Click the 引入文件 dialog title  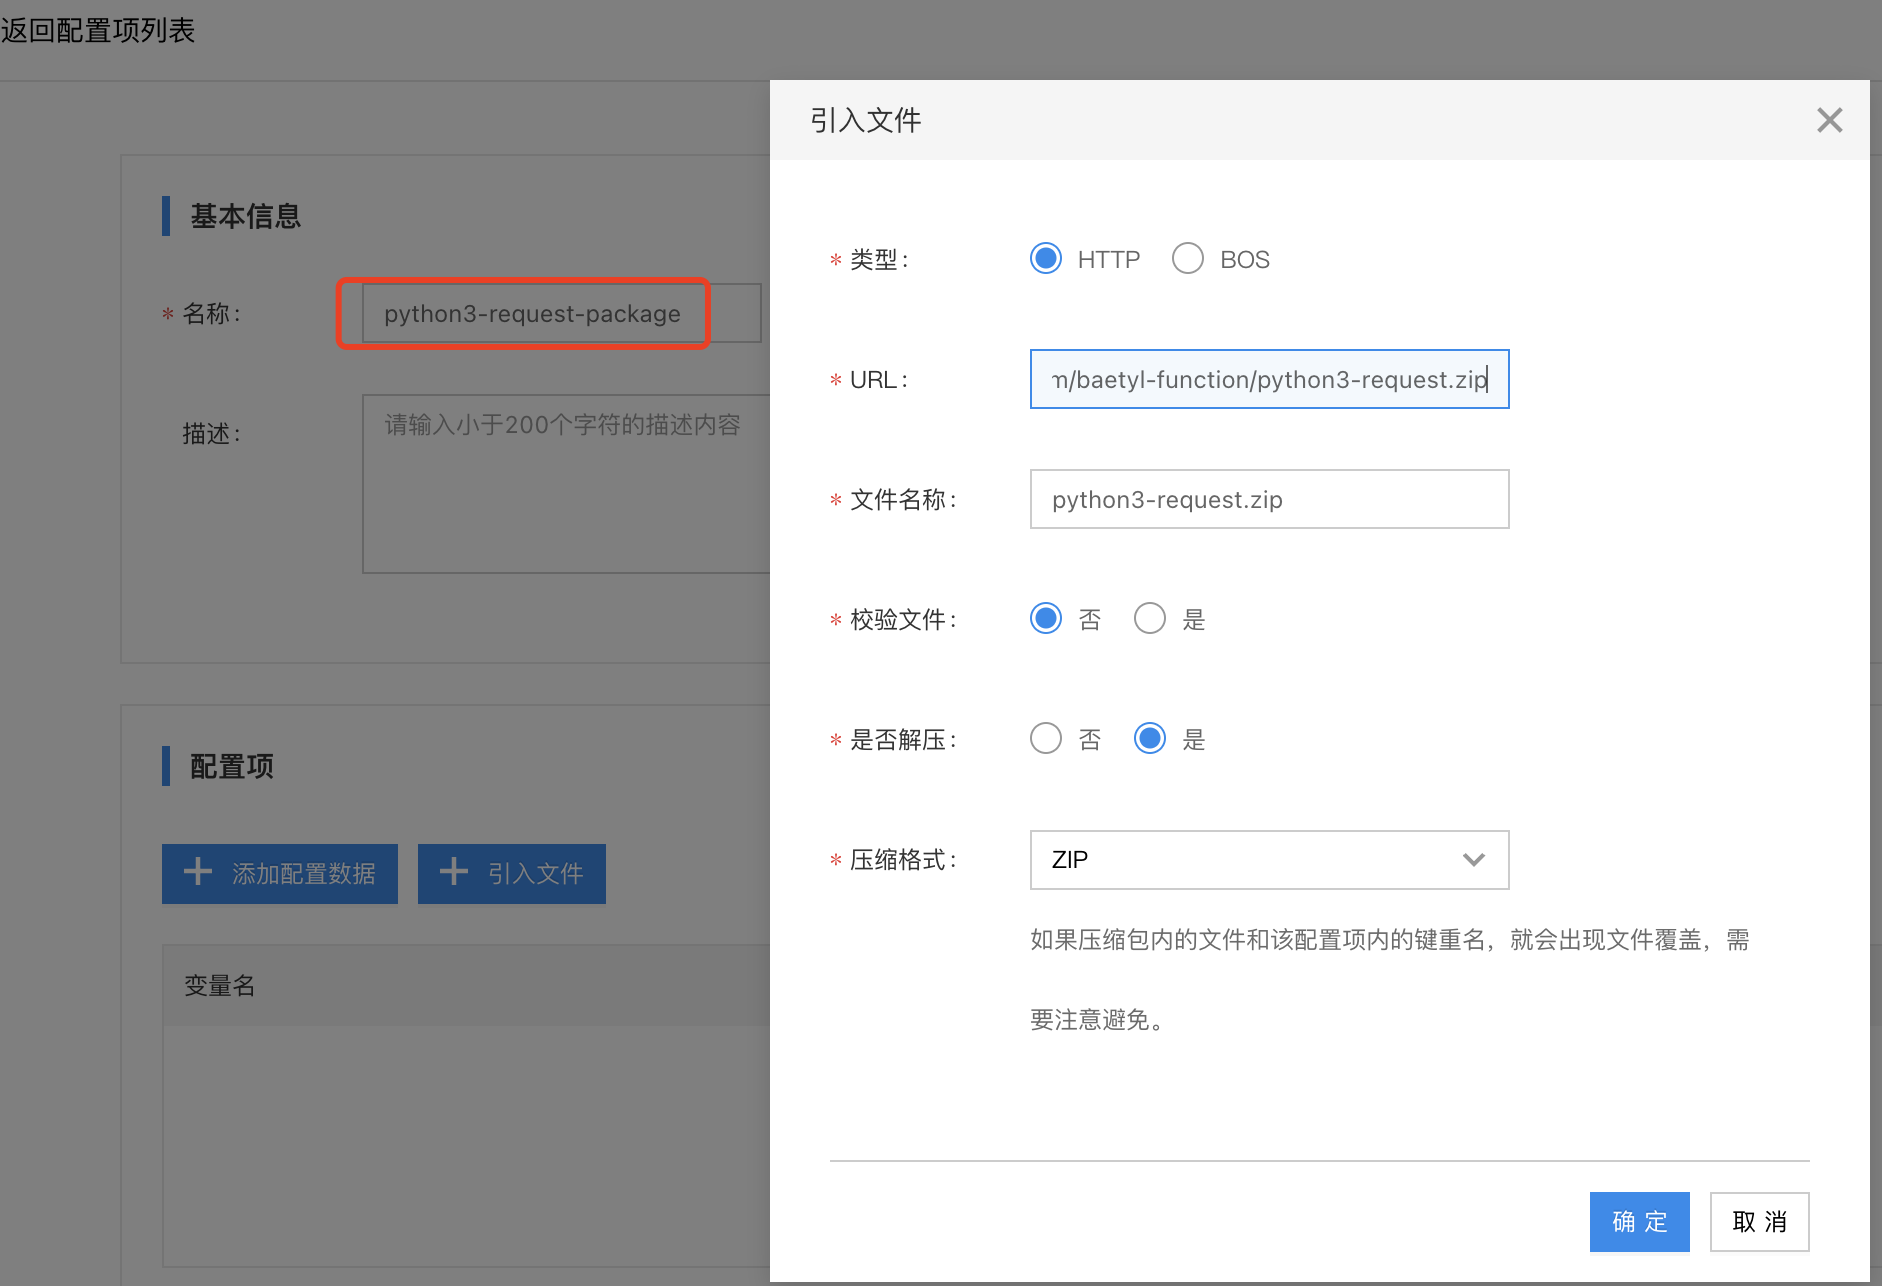(866, 120)
